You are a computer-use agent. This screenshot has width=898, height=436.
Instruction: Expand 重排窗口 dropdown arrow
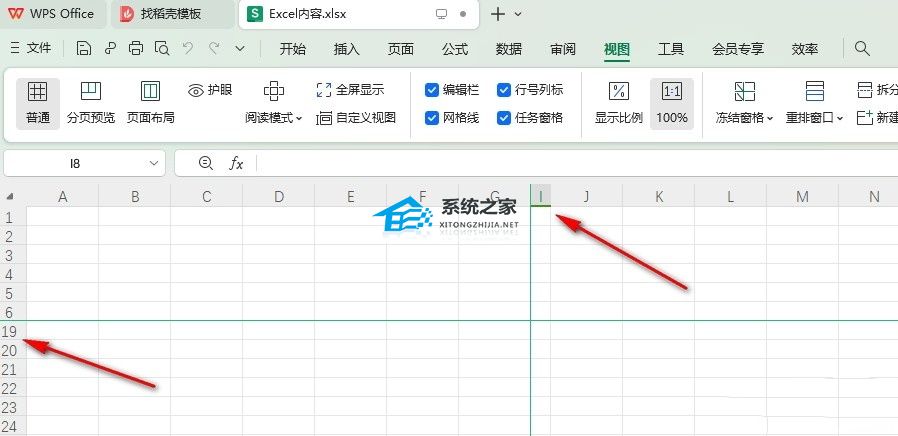840,119
